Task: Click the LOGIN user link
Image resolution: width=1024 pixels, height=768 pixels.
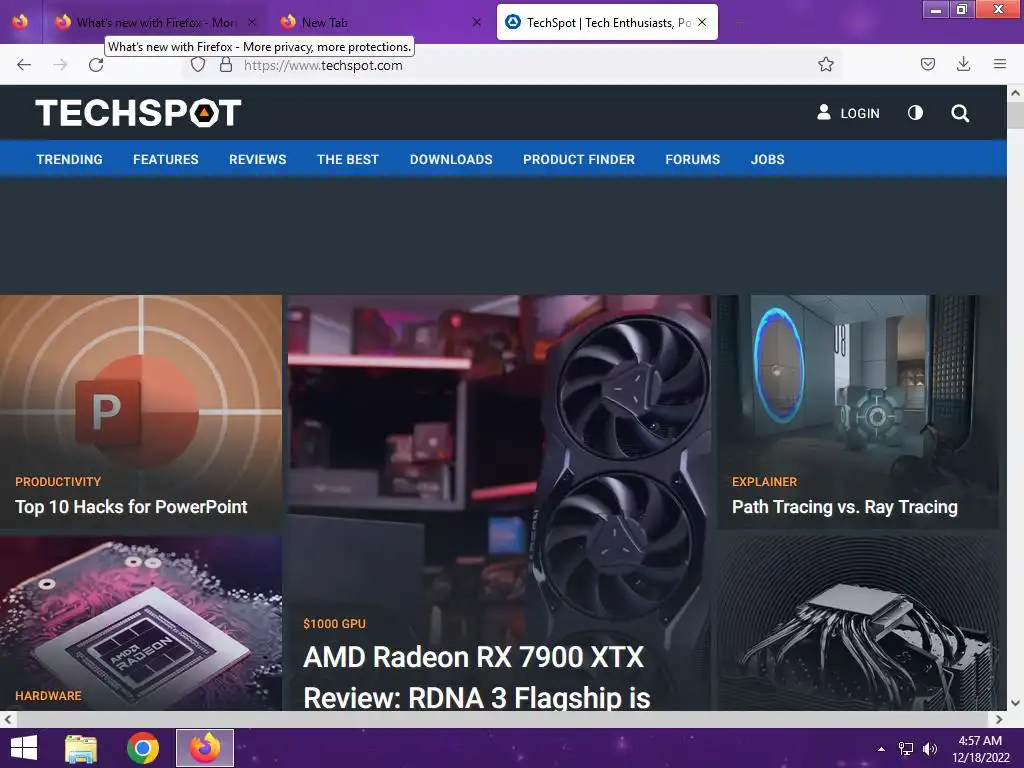Action: coord(848,113)
